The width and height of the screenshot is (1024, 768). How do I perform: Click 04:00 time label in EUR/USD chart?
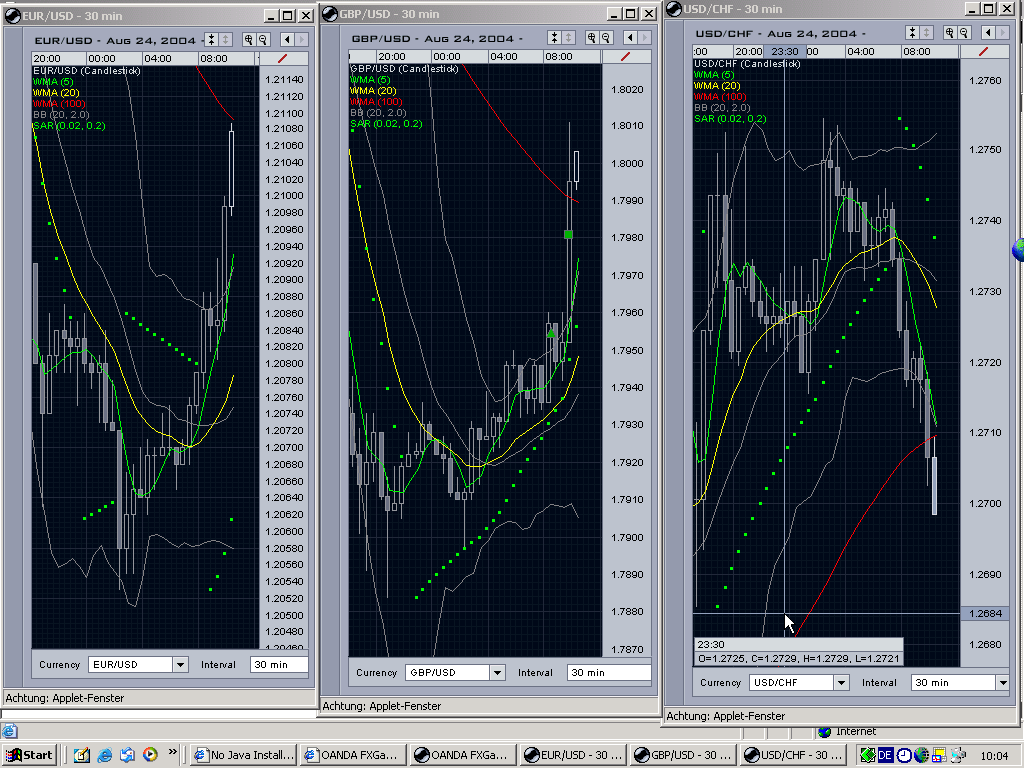coord(157,59)
